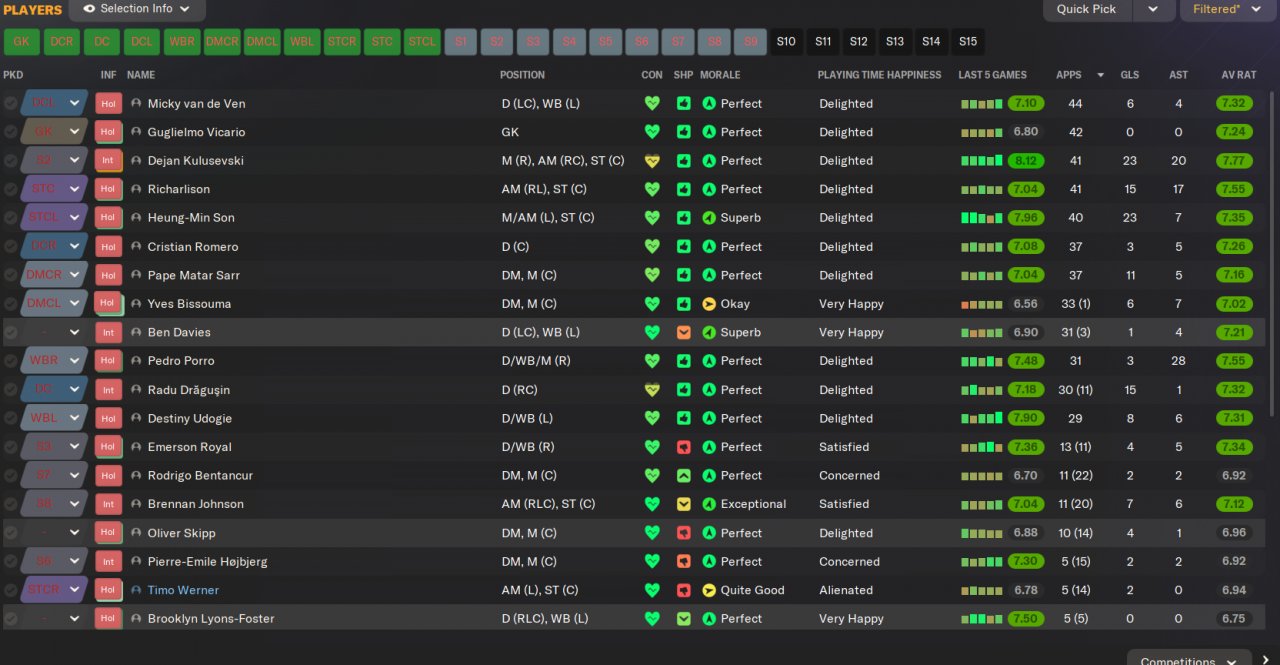Click Ben Davies' orange match sharpness icon
This screenshot has width=1280, height=665.
(684, 332)
